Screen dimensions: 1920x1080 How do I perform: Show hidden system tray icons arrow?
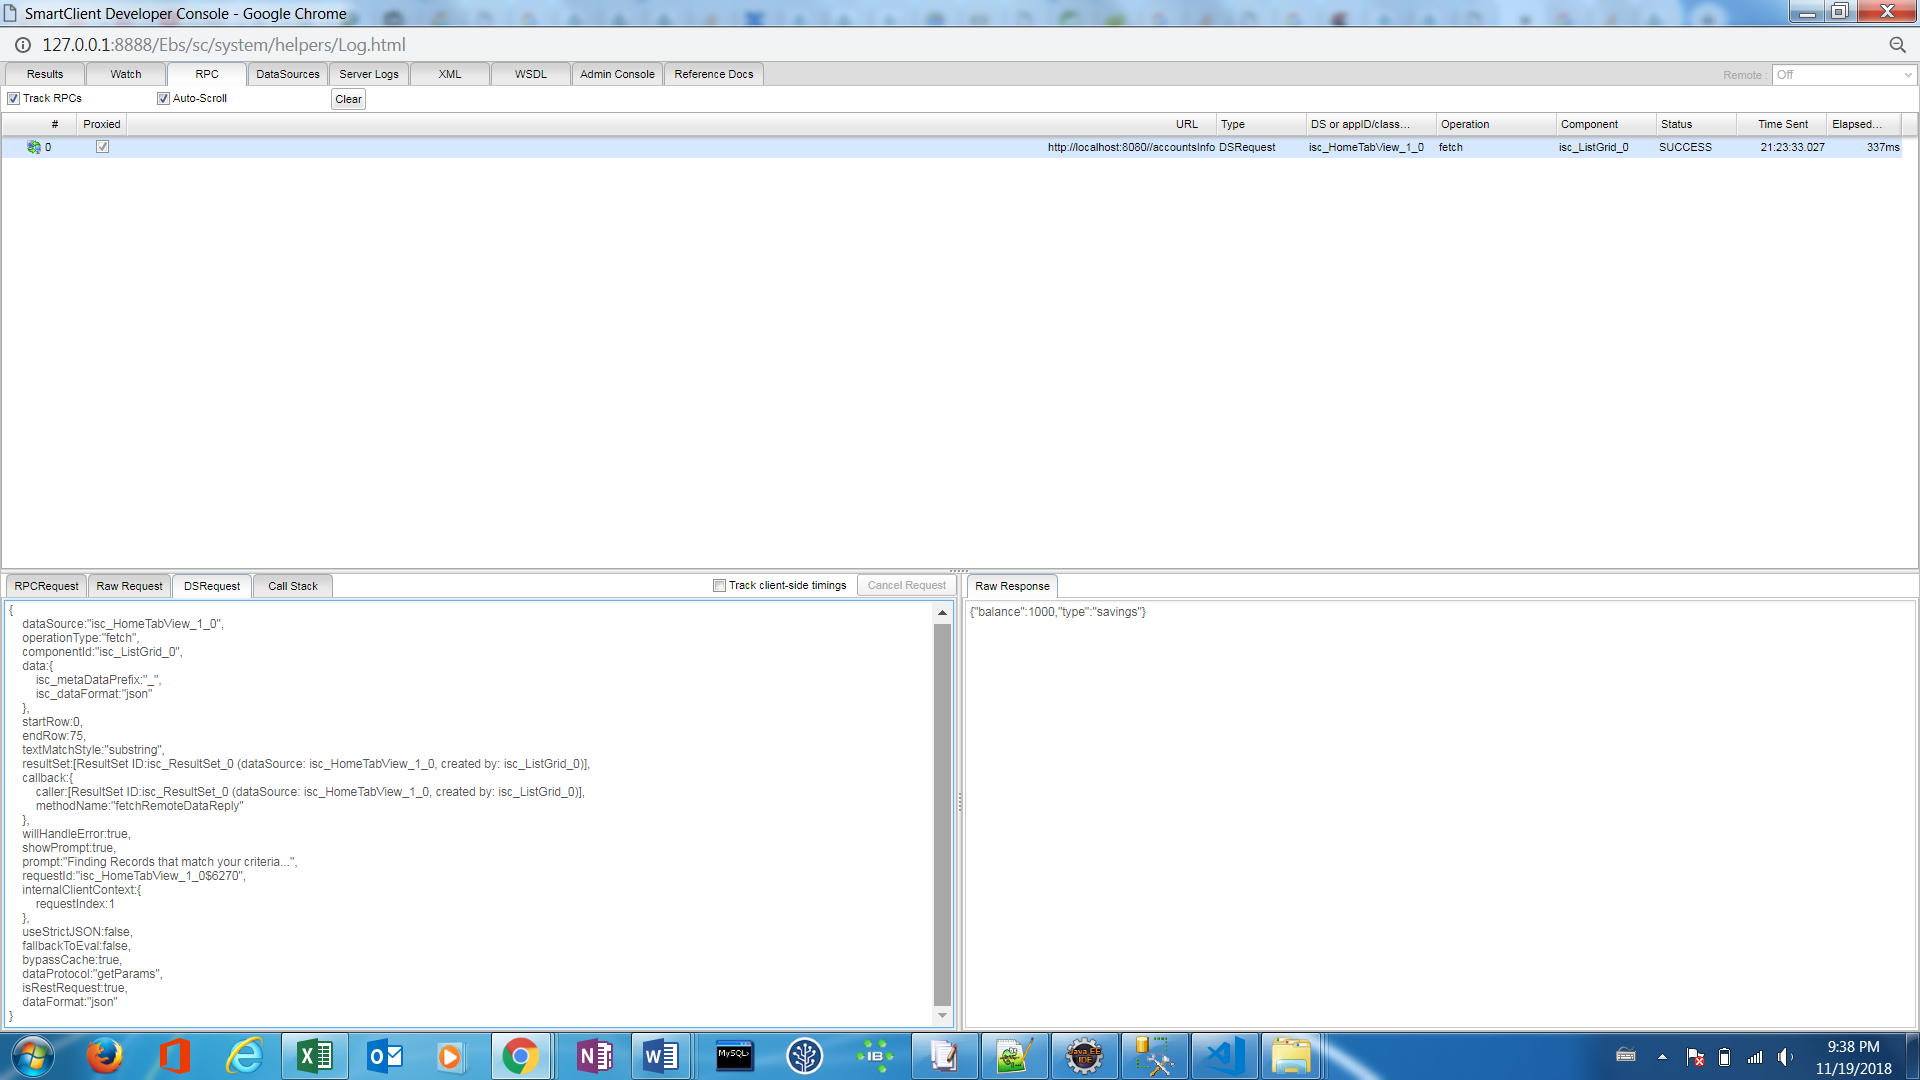[1662, 1057]
